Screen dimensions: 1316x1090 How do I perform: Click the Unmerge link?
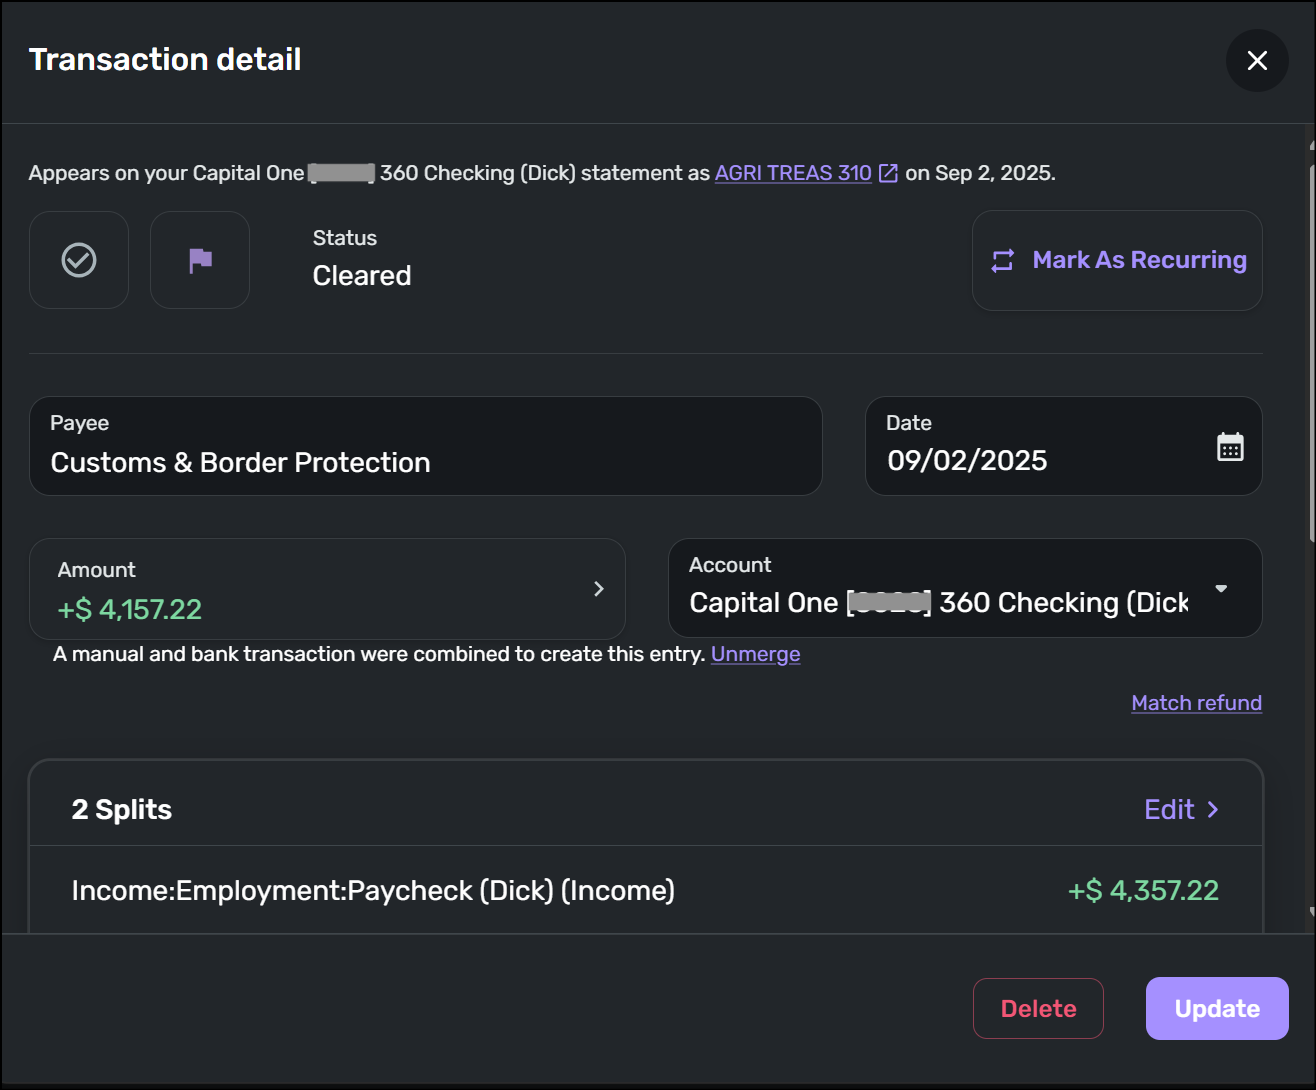pos(755,654)
